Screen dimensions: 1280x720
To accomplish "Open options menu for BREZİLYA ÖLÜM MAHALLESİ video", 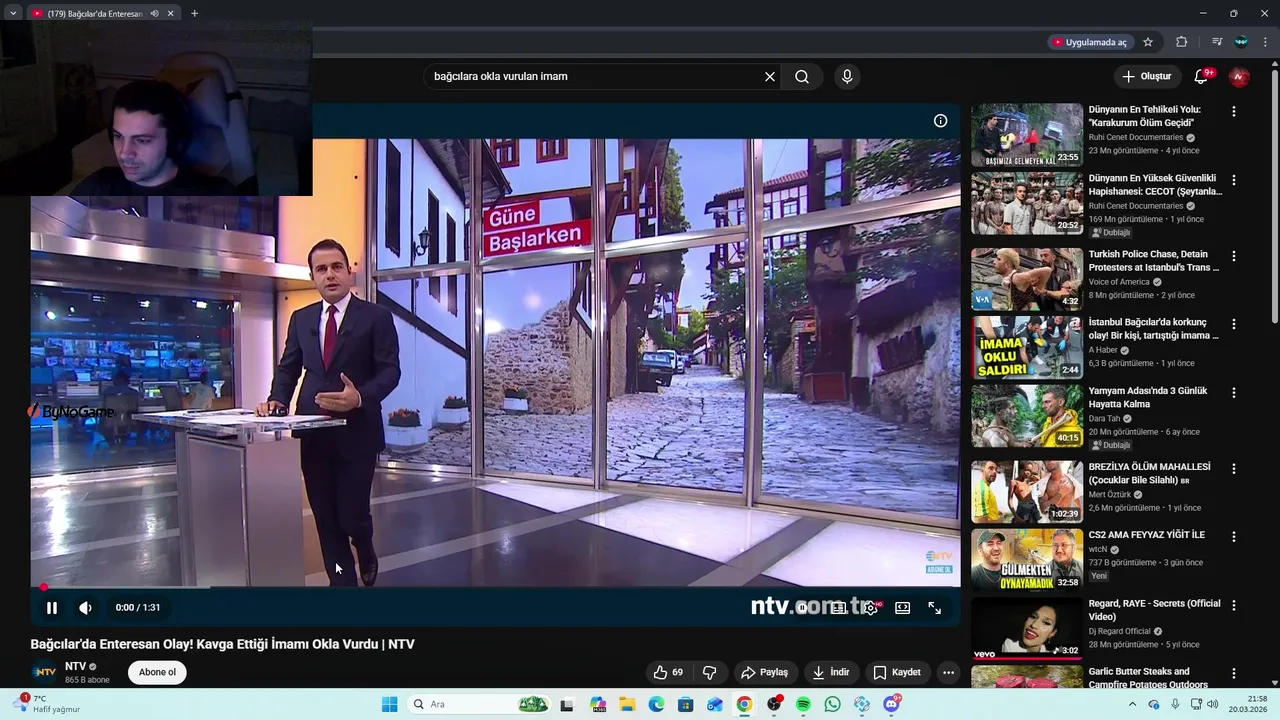I will point(1234,468).
